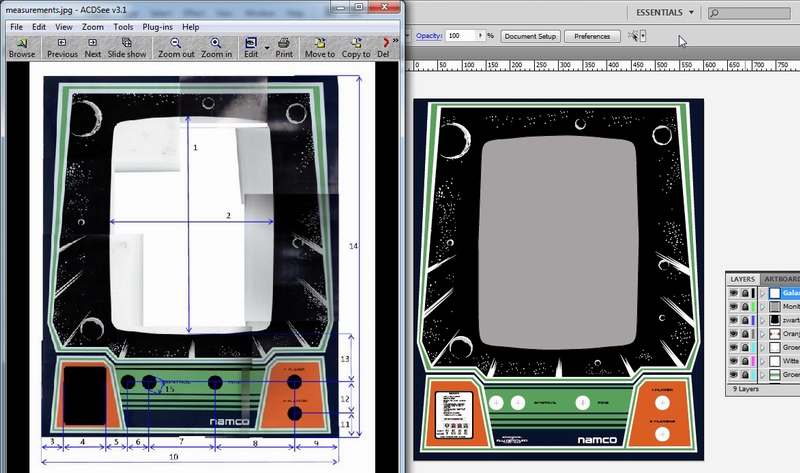Toggle lock on the Galax layer

click(x=745, y=293)
